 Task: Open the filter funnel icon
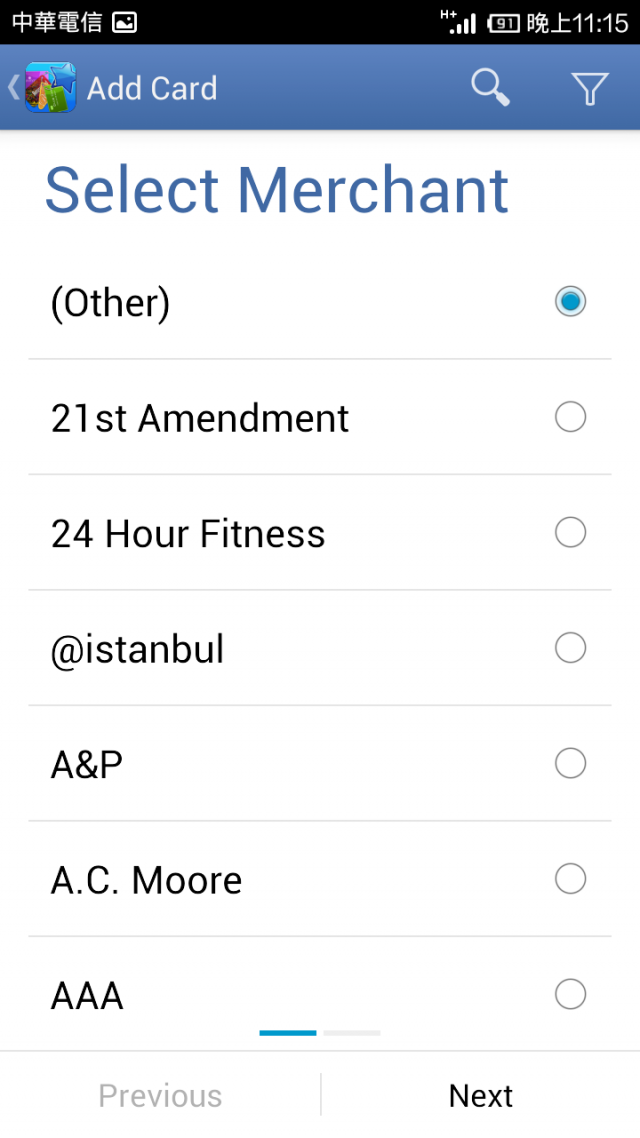pos(589,89)
